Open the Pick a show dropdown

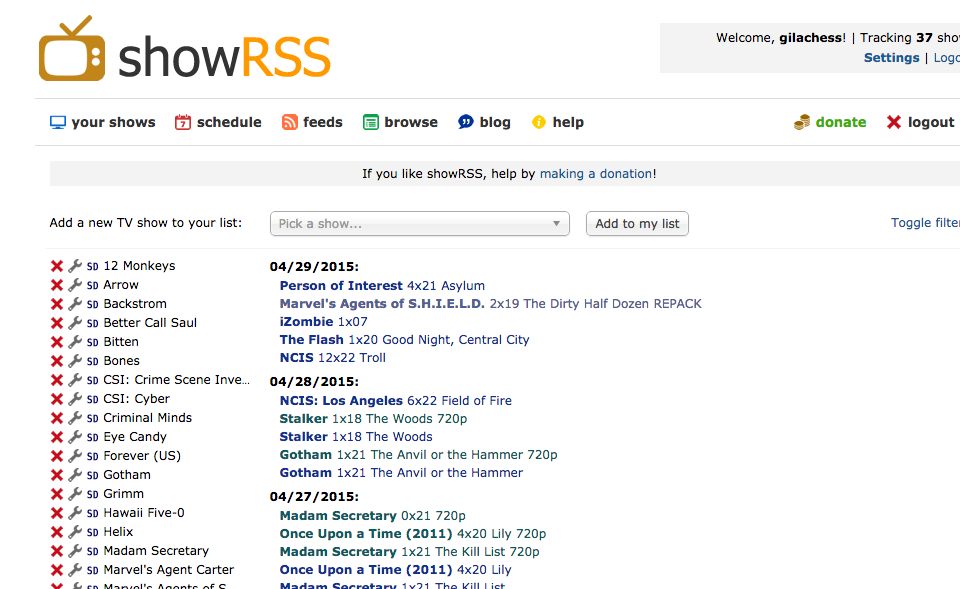pyautogui.click(x=419, y=223)
